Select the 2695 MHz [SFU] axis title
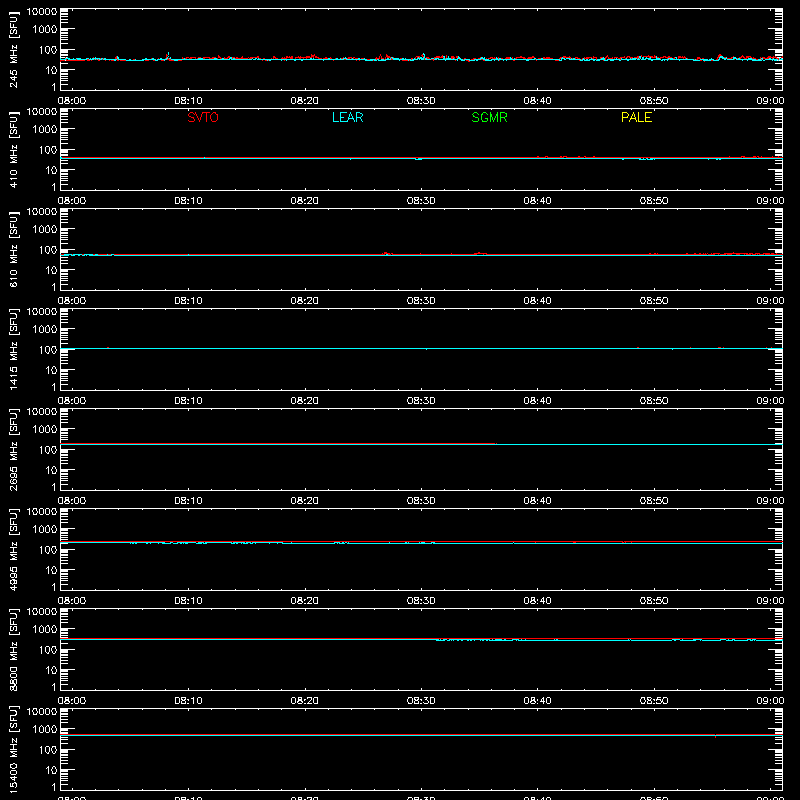Image resolution: width=800 pixels, height=800 pixels. 13,449
